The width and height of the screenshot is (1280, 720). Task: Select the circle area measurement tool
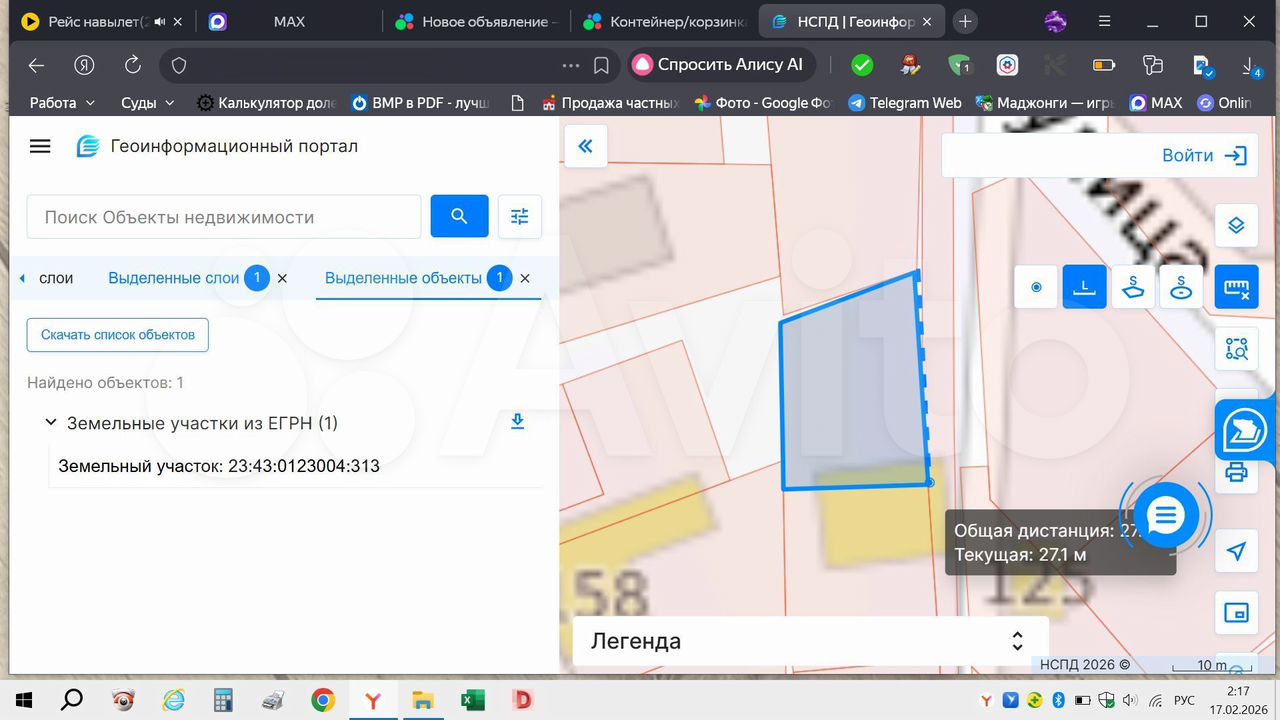[x=1182, y=287]
